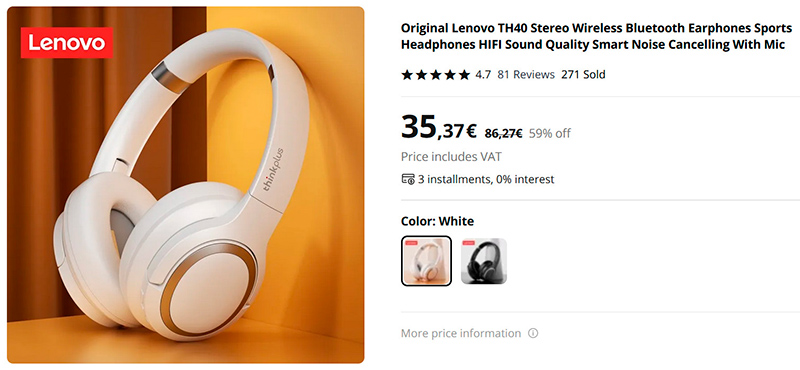This screenshot has height=370, width=800.
Task: Click the 59% off discount label
Action: (x=549, y=134)
